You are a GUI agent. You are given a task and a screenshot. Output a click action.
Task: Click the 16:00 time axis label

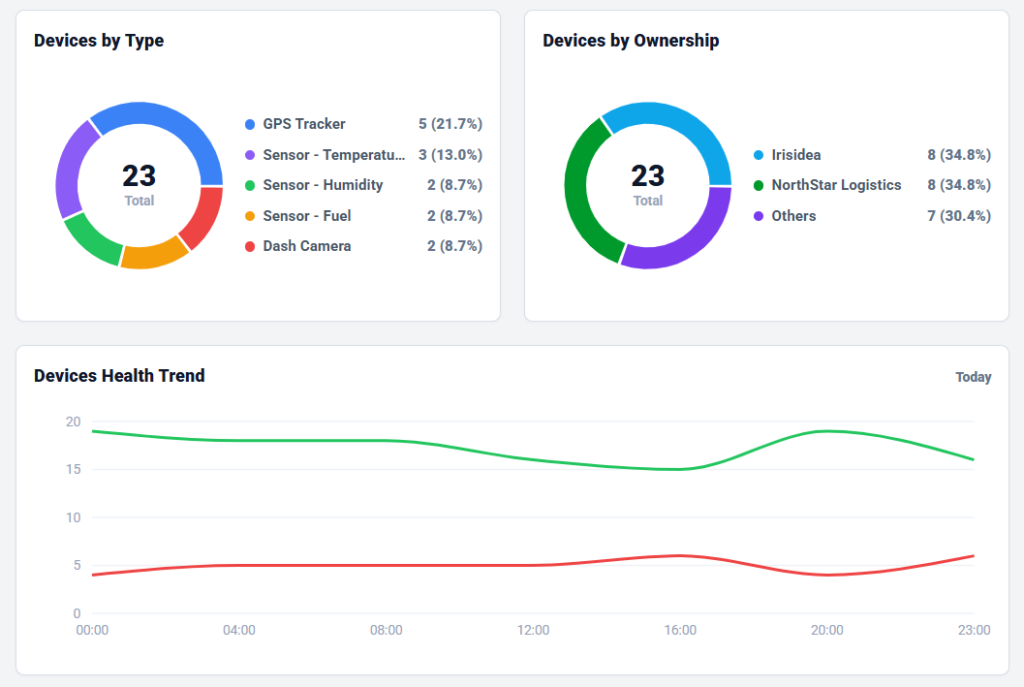tap(680, 630)
